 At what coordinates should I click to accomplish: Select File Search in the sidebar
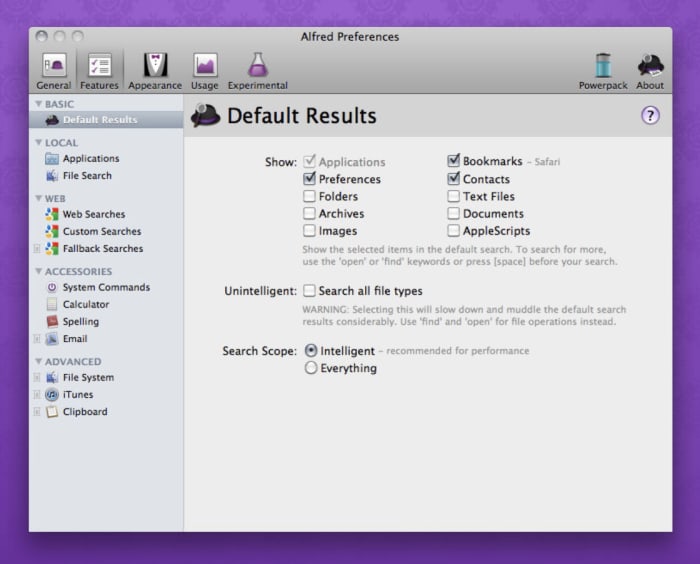coord(87,176)
